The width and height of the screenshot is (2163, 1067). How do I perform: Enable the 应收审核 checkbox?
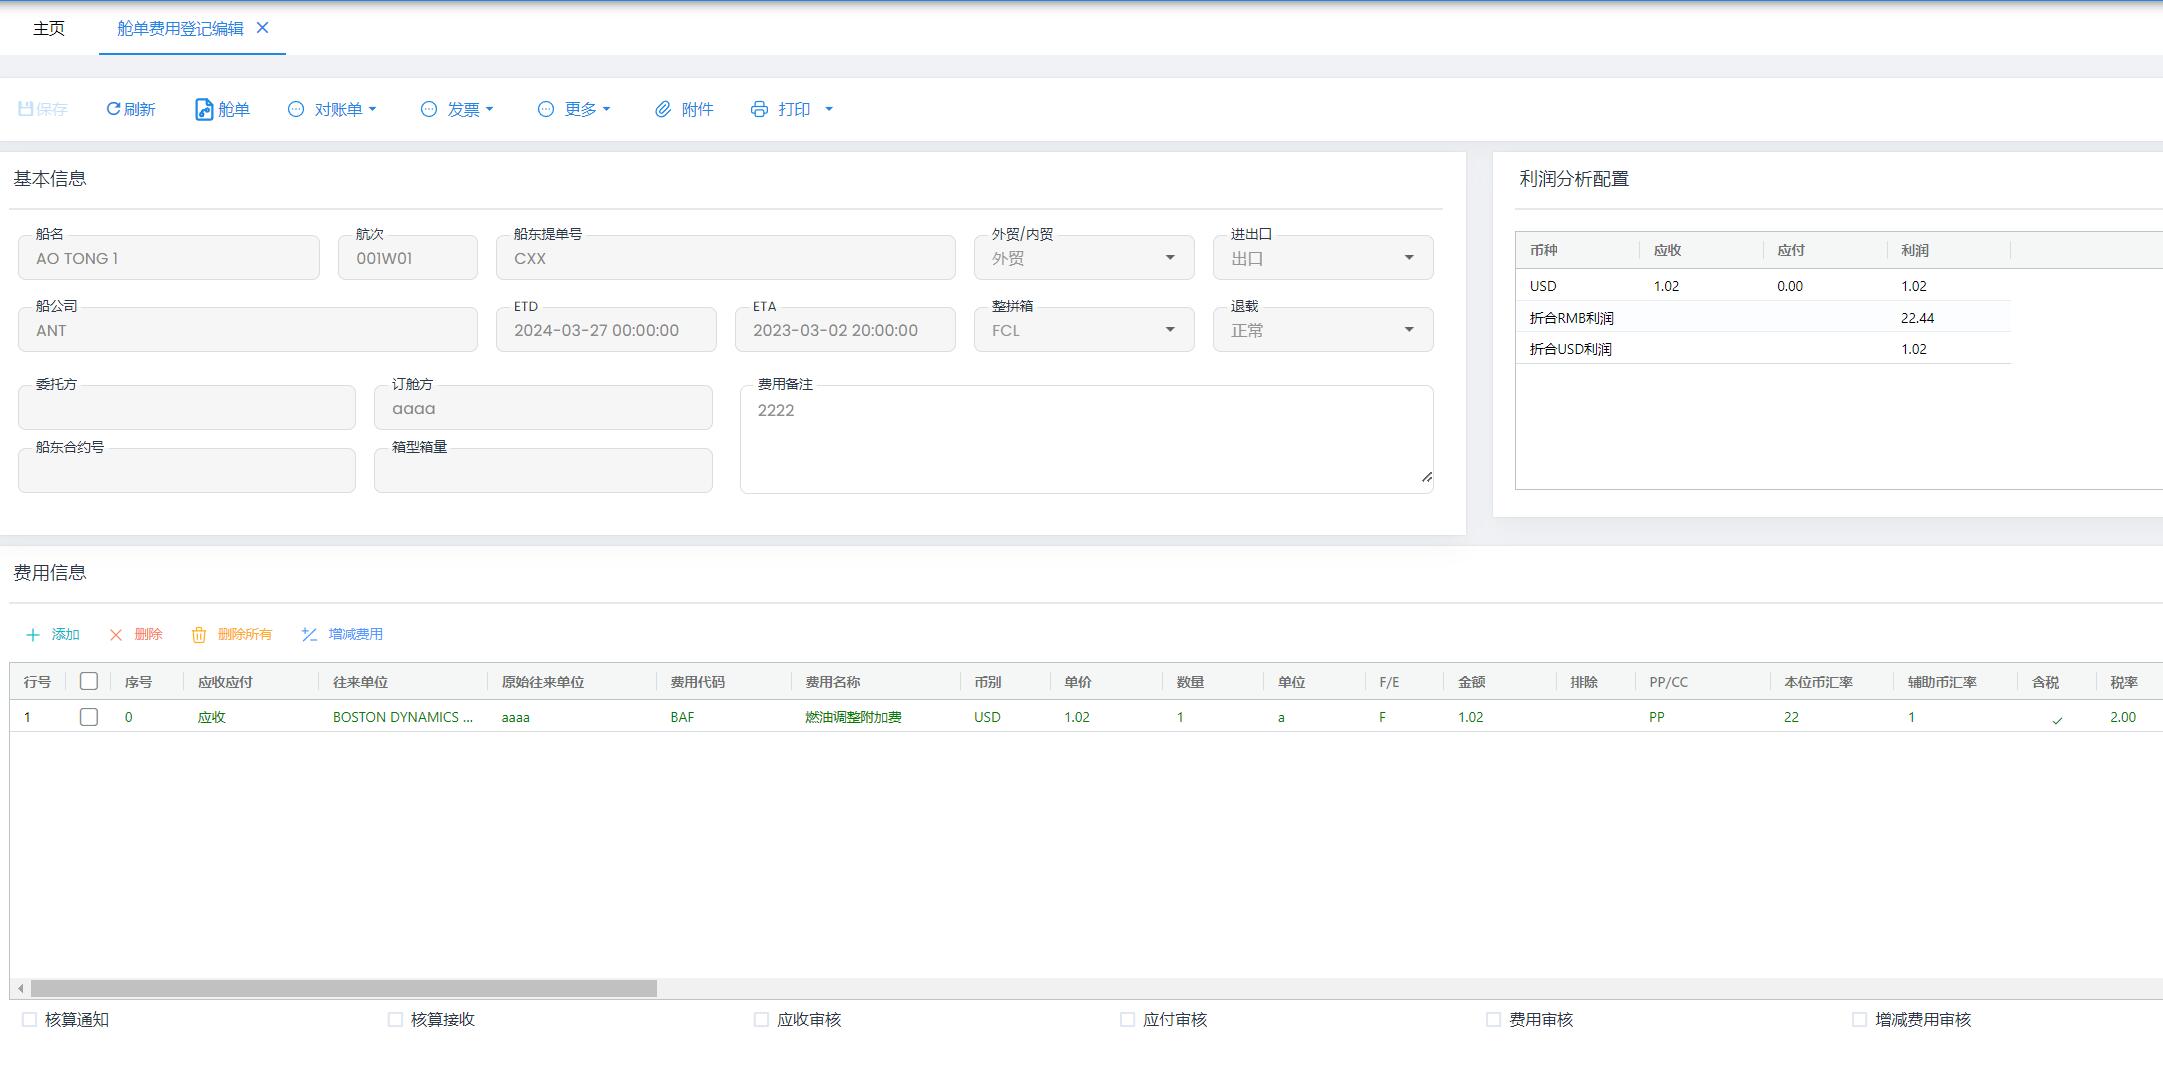pyautogui.click(x=762, y=1020)
